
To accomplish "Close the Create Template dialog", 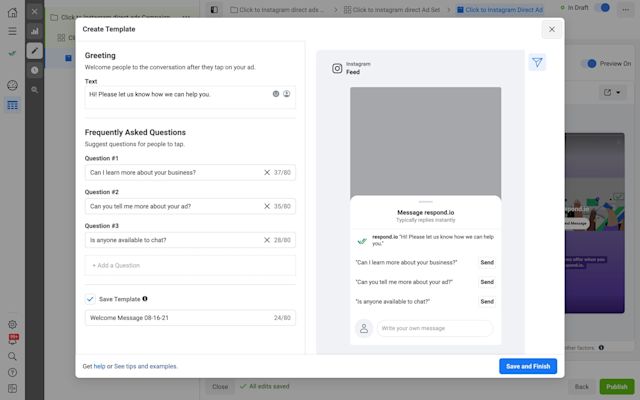I will (x=552, y=29).
